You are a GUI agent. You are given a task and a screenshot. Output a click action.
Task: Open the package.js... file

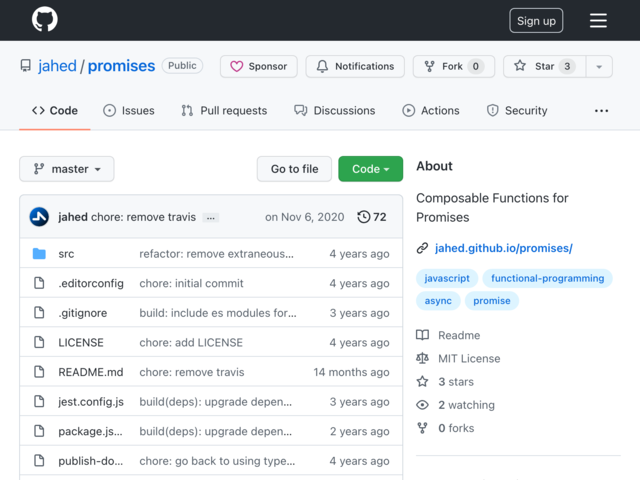point(90,431)
